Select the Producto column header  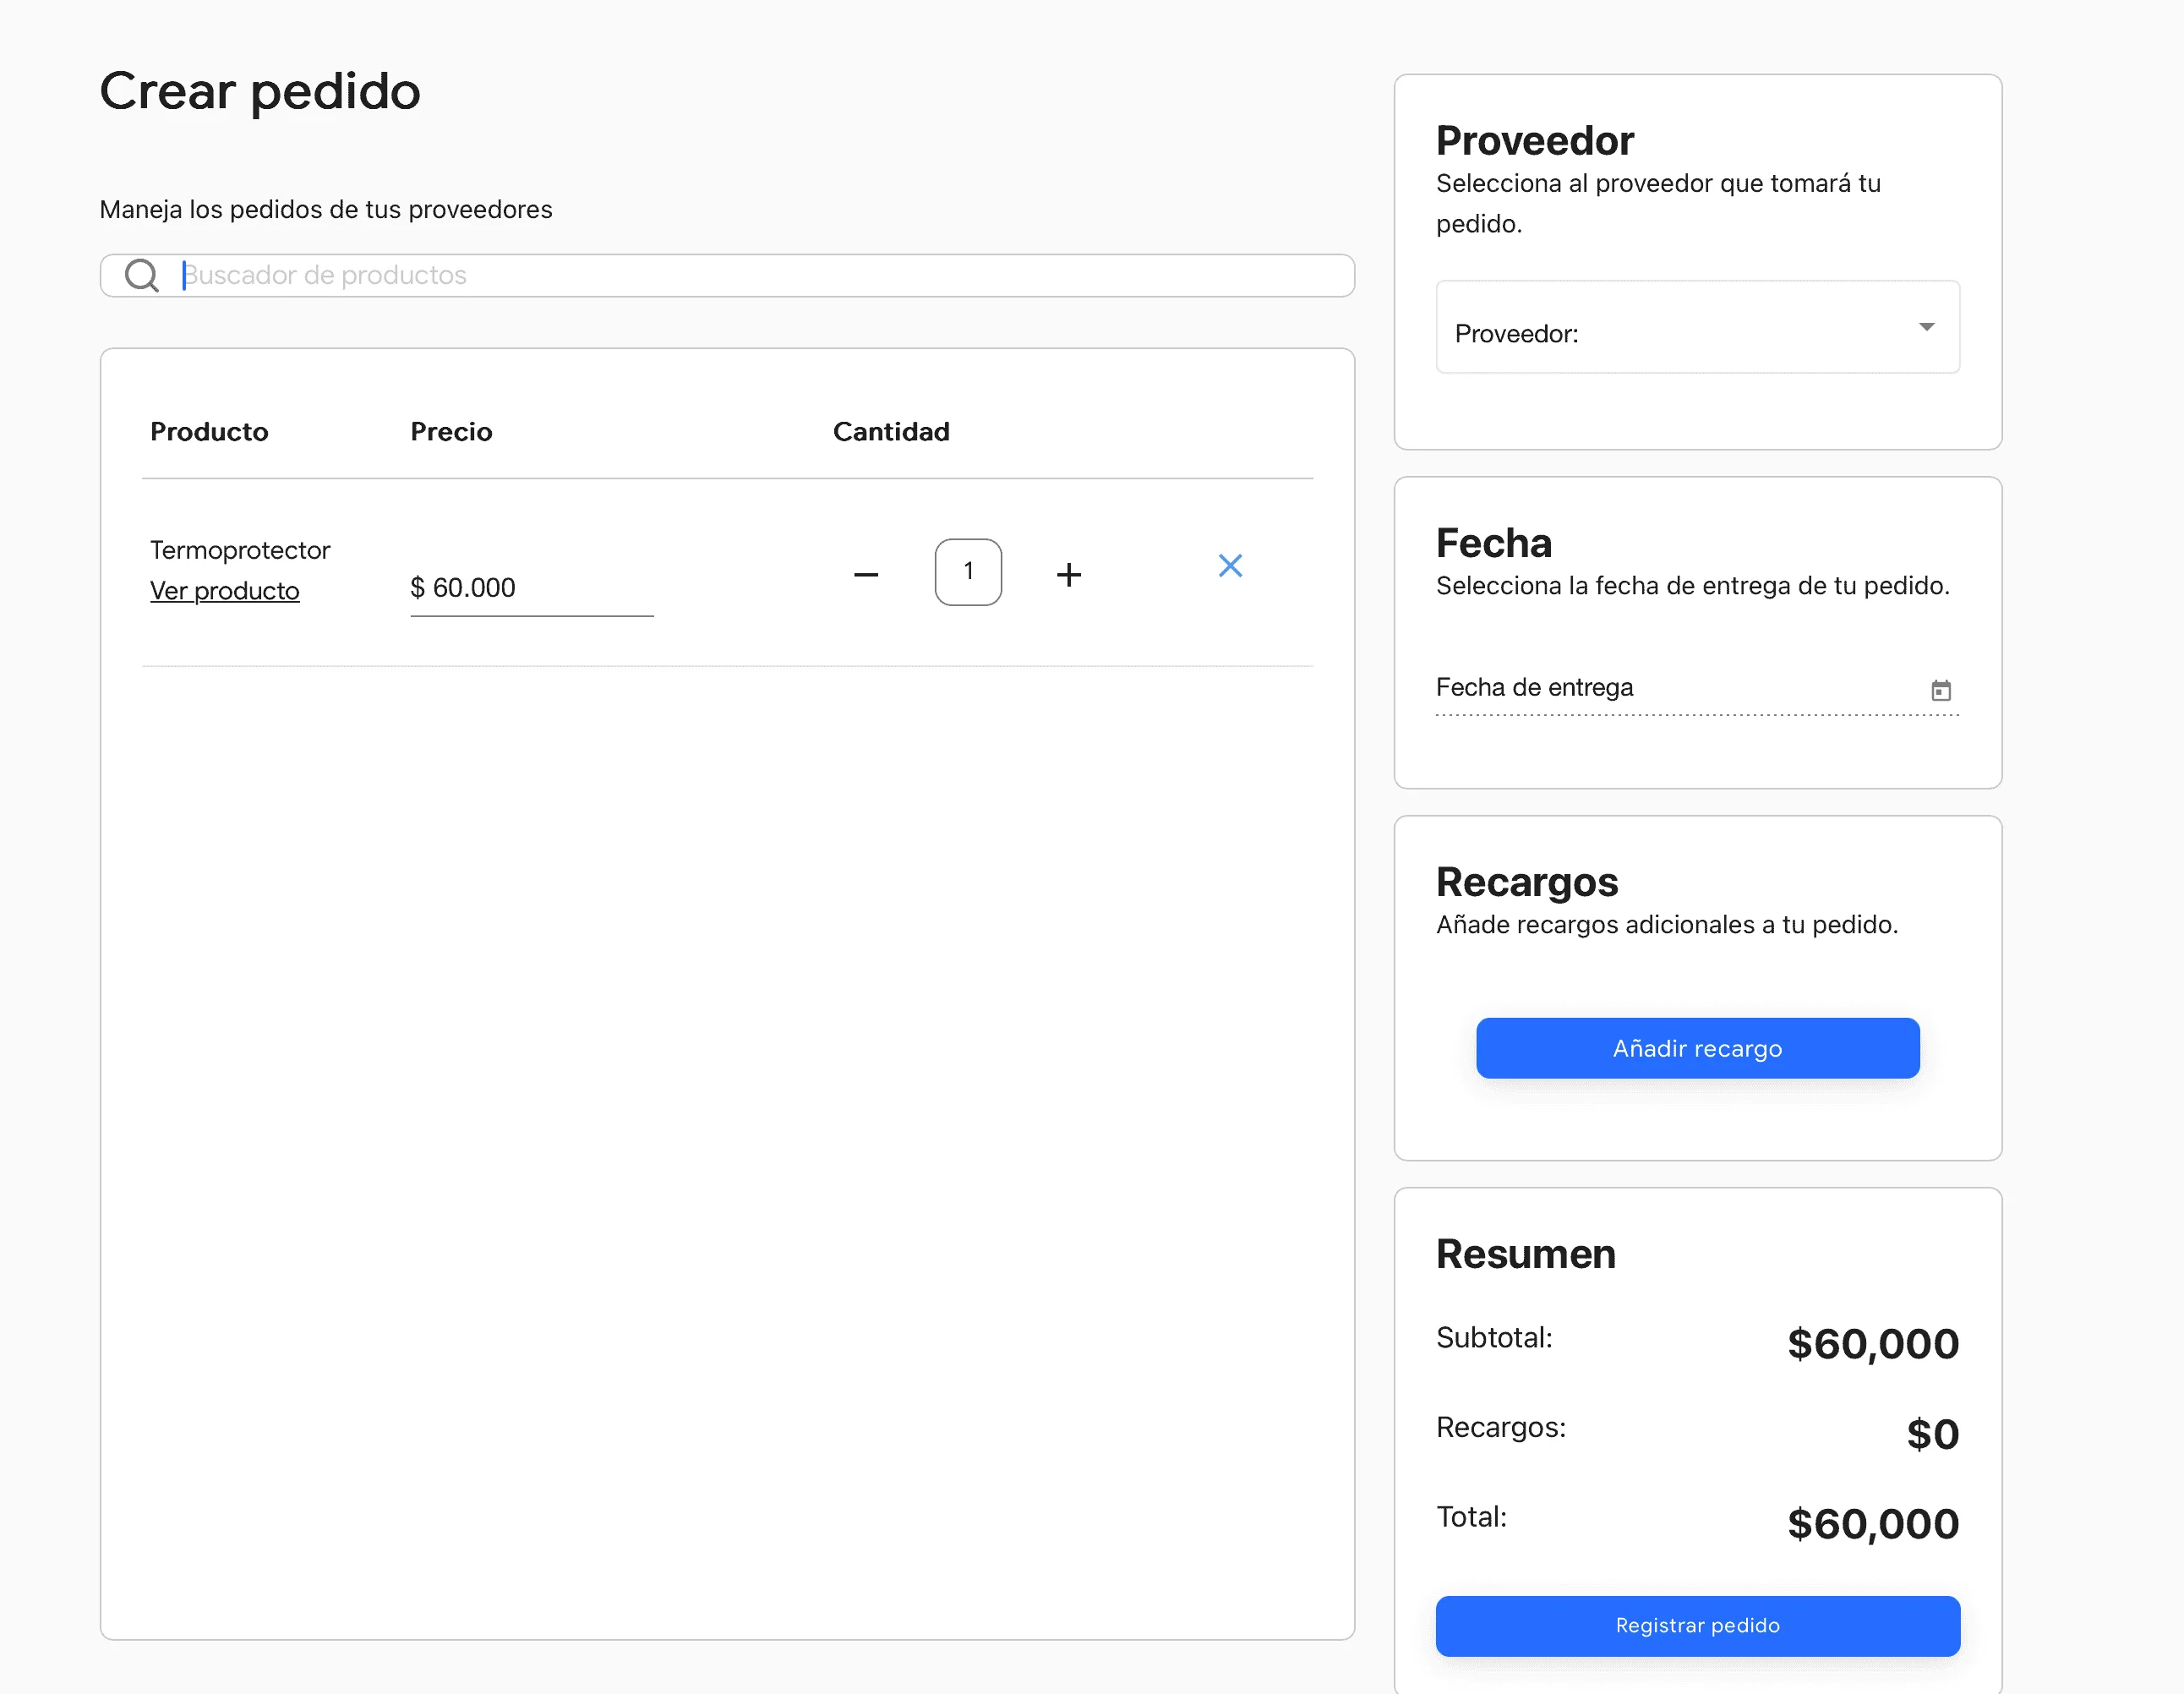(209, 431)
